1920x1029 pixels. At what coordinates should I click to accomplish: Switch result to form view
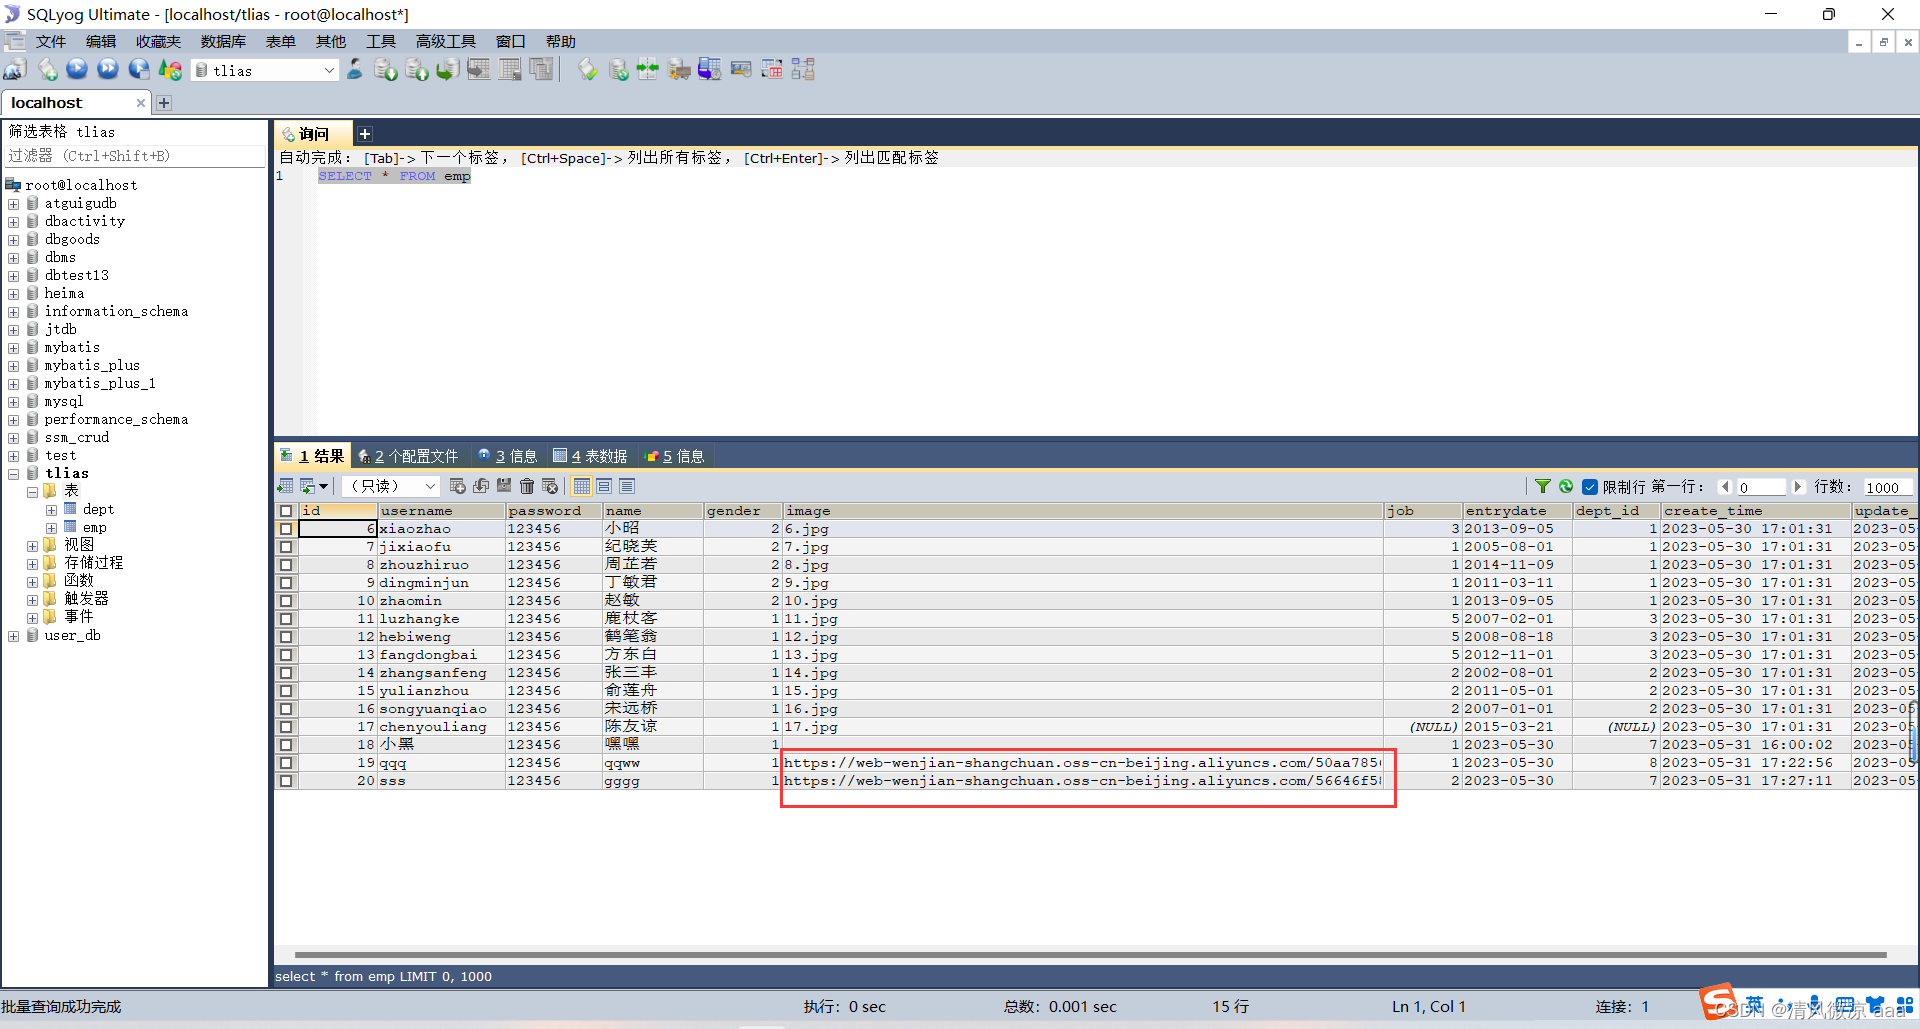pyautogui.click(x=604, y=487)
